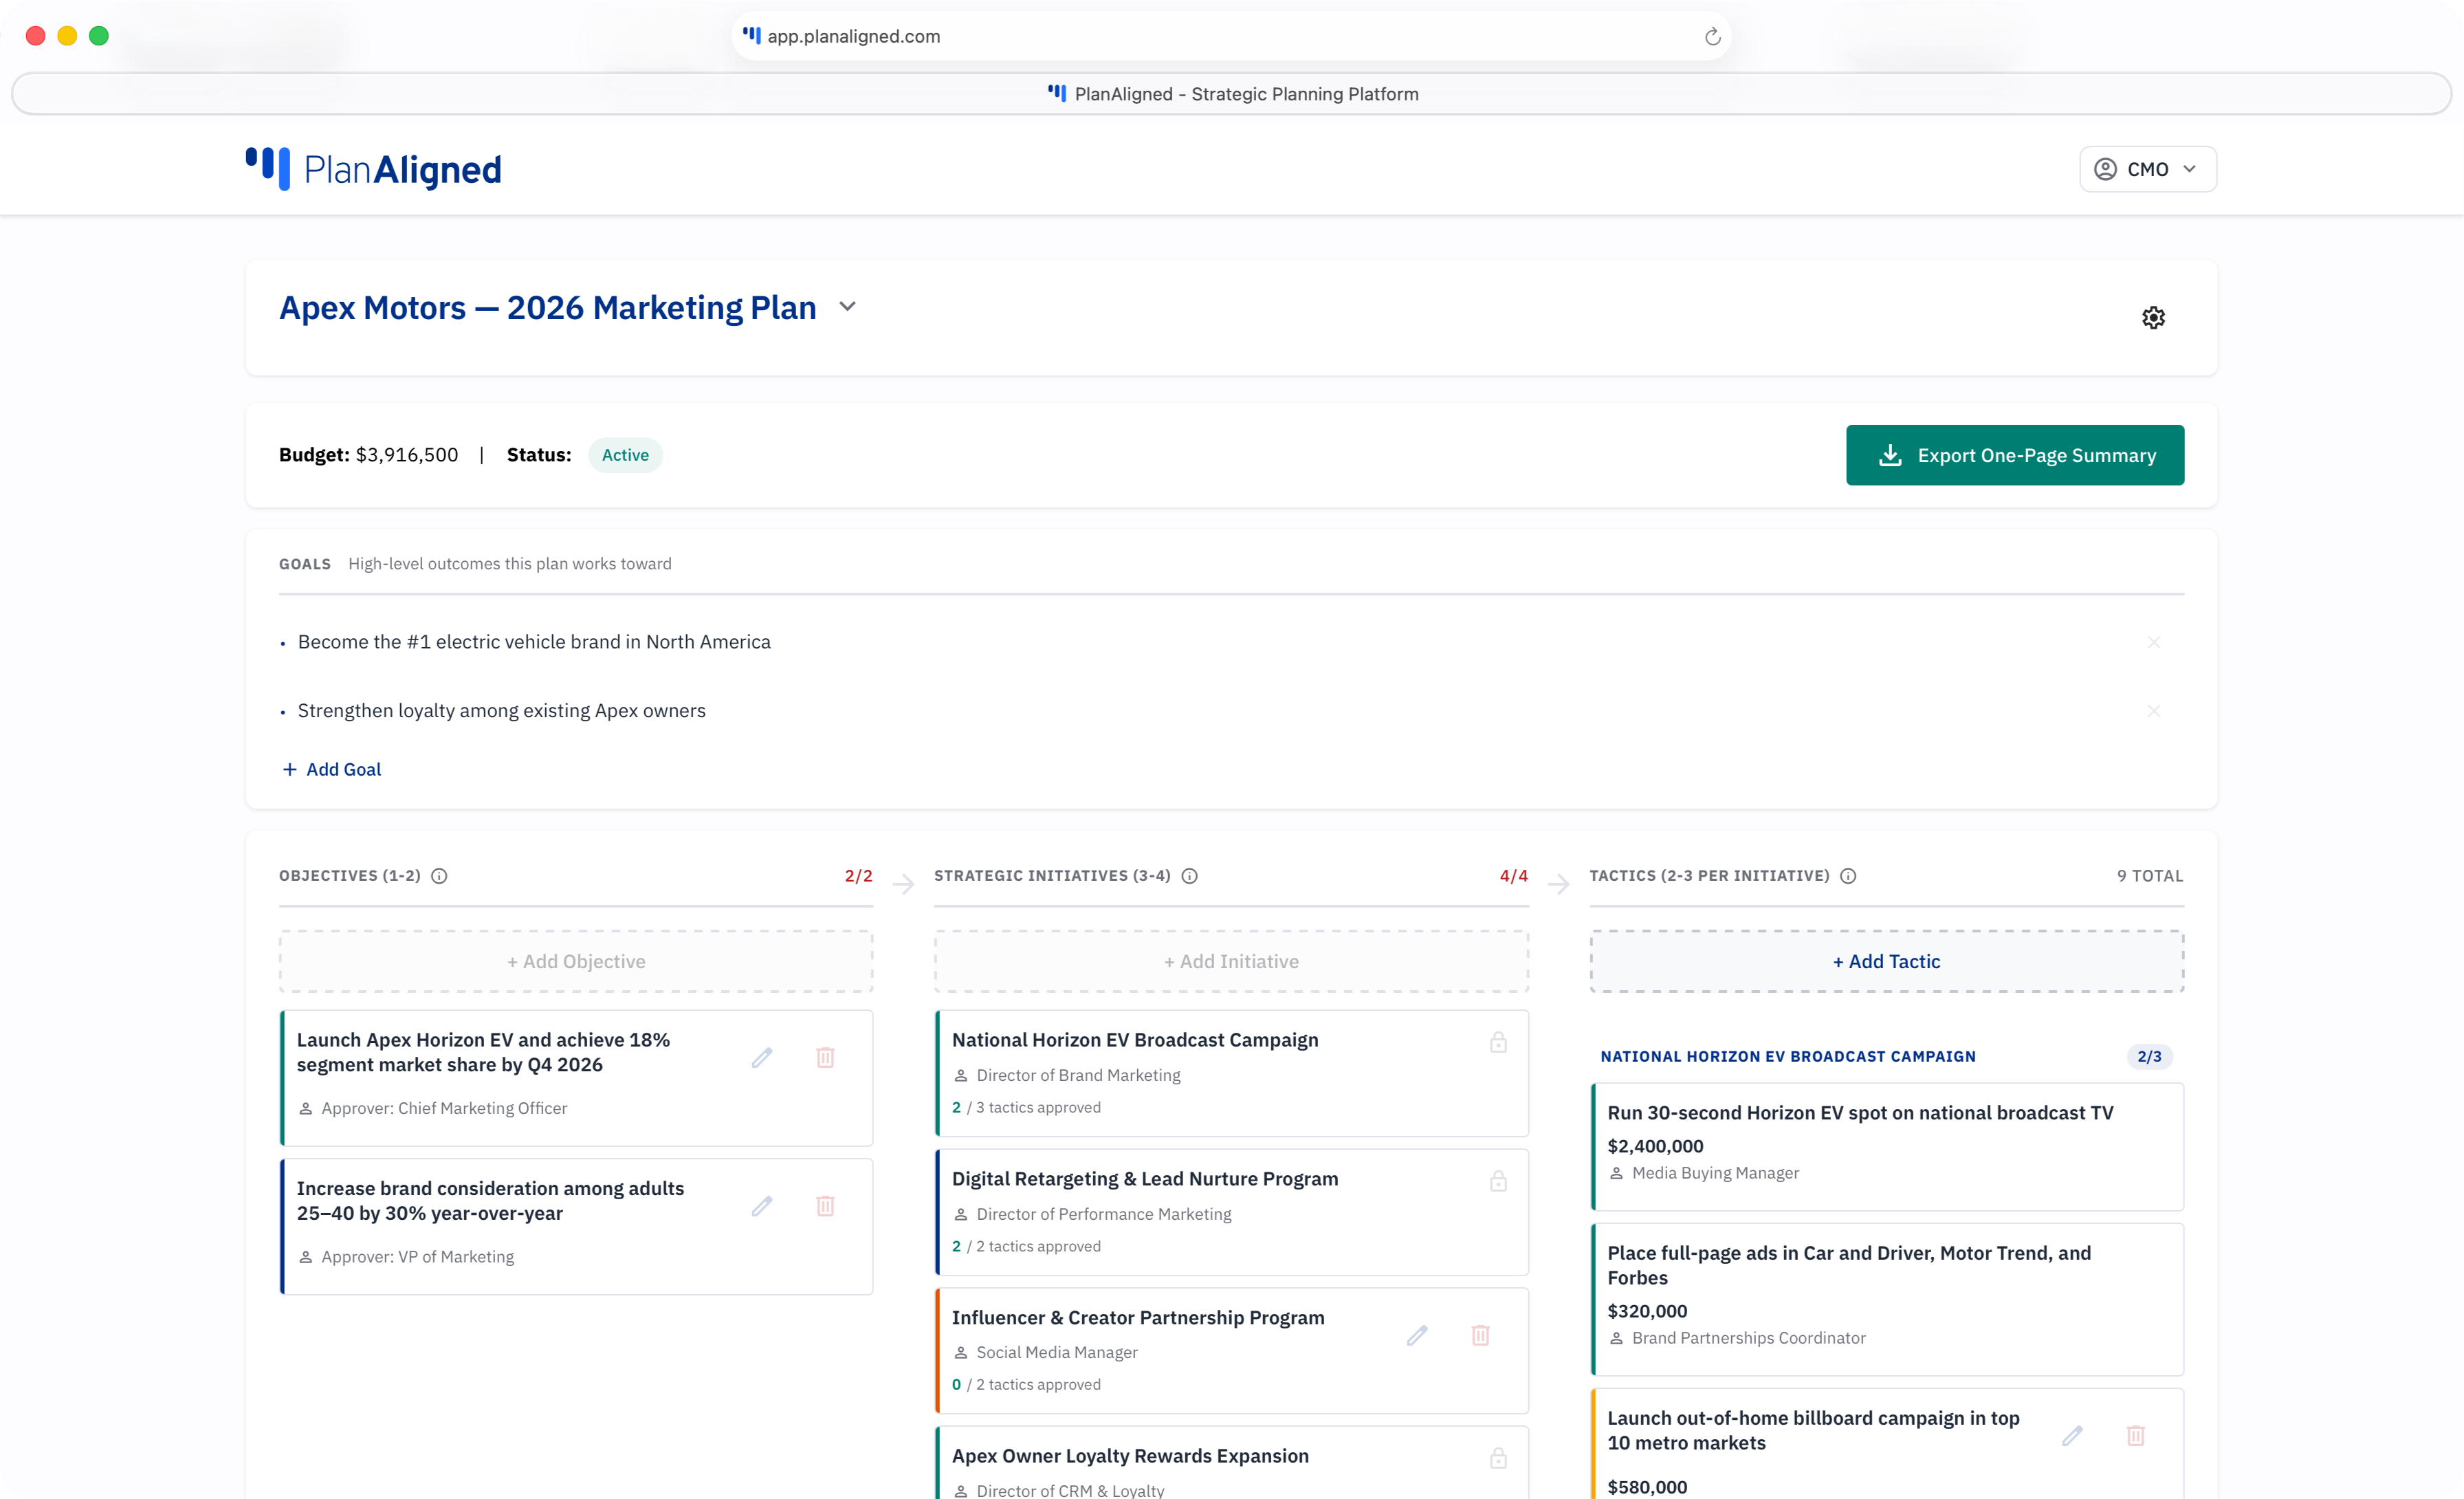Screen dimensions: 2464x1499
Task: Open plan settings gear icon
Action: click(x=2153, y=318)
